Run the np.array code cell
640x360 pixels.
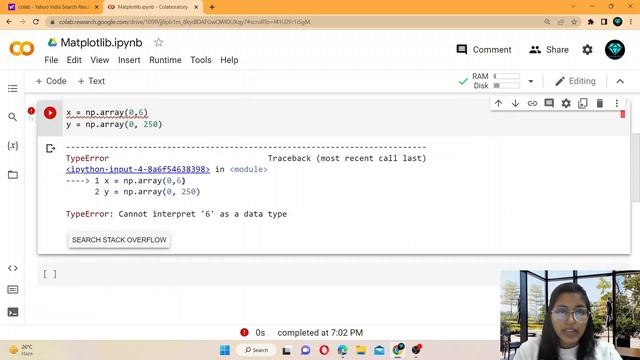50,113
